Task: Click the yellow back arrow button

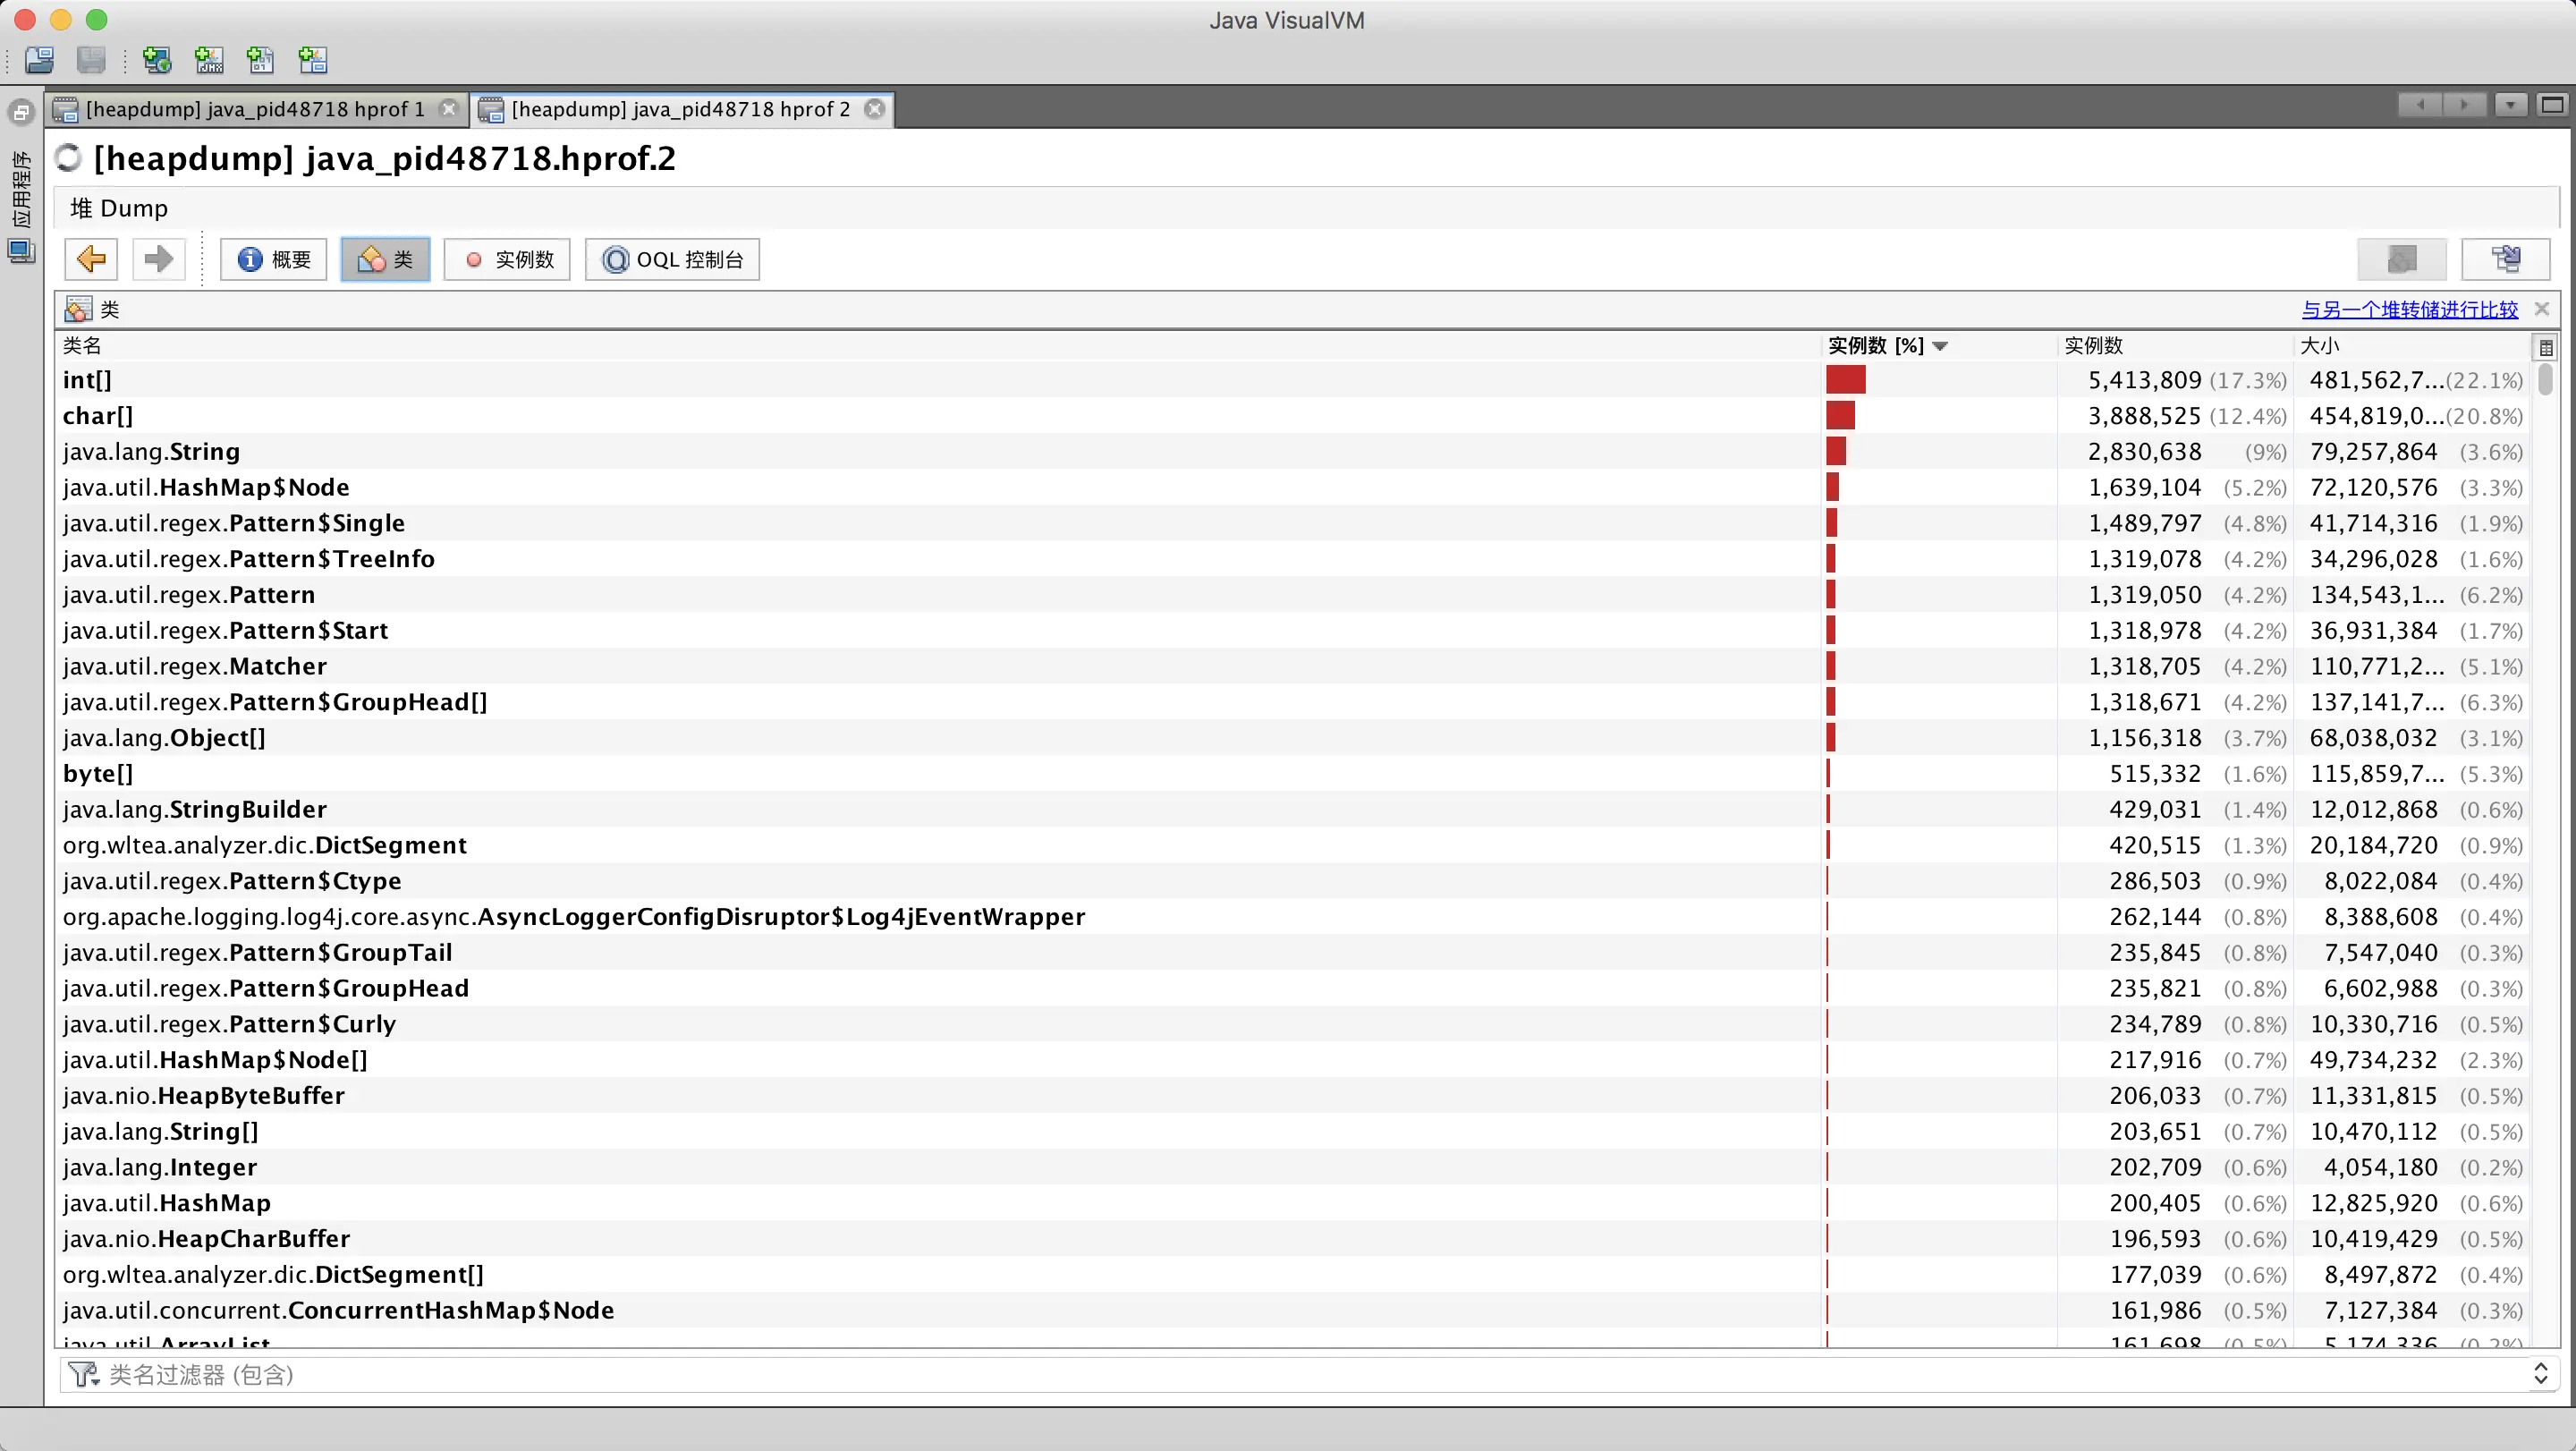Action: (91, 260)
